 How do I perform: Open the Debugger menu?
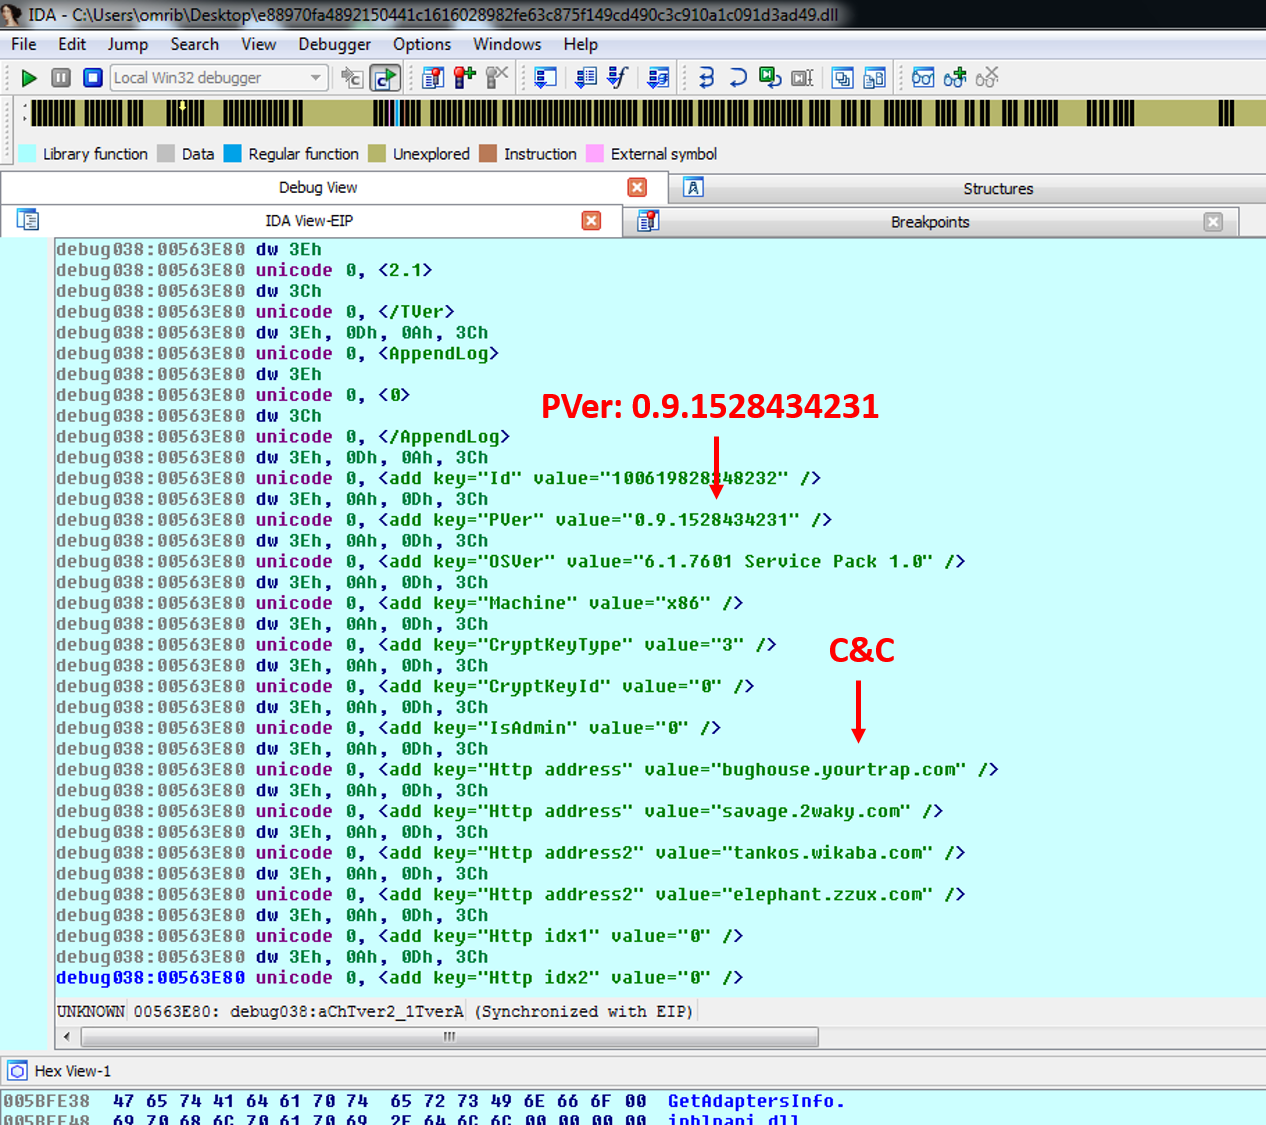point(335,44)
